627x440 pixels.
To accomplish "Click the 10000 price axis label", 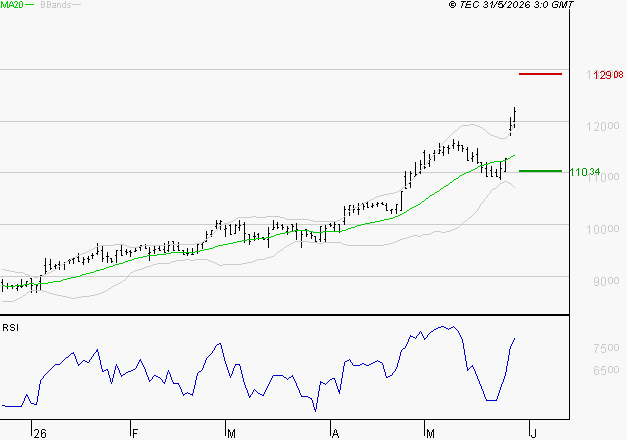I will tap(603, 230).
